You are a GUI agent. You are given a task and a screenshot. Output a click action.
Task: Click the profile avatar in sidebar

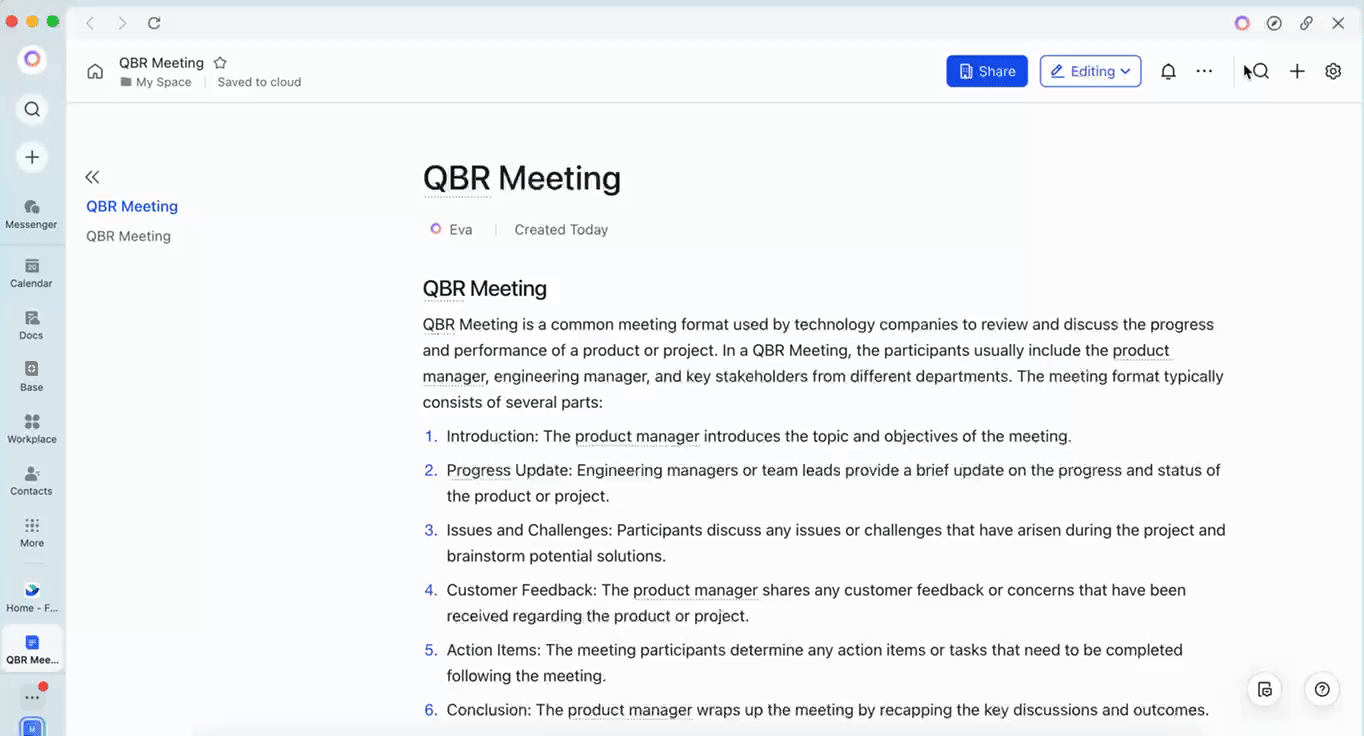click(x=32, y=60)
